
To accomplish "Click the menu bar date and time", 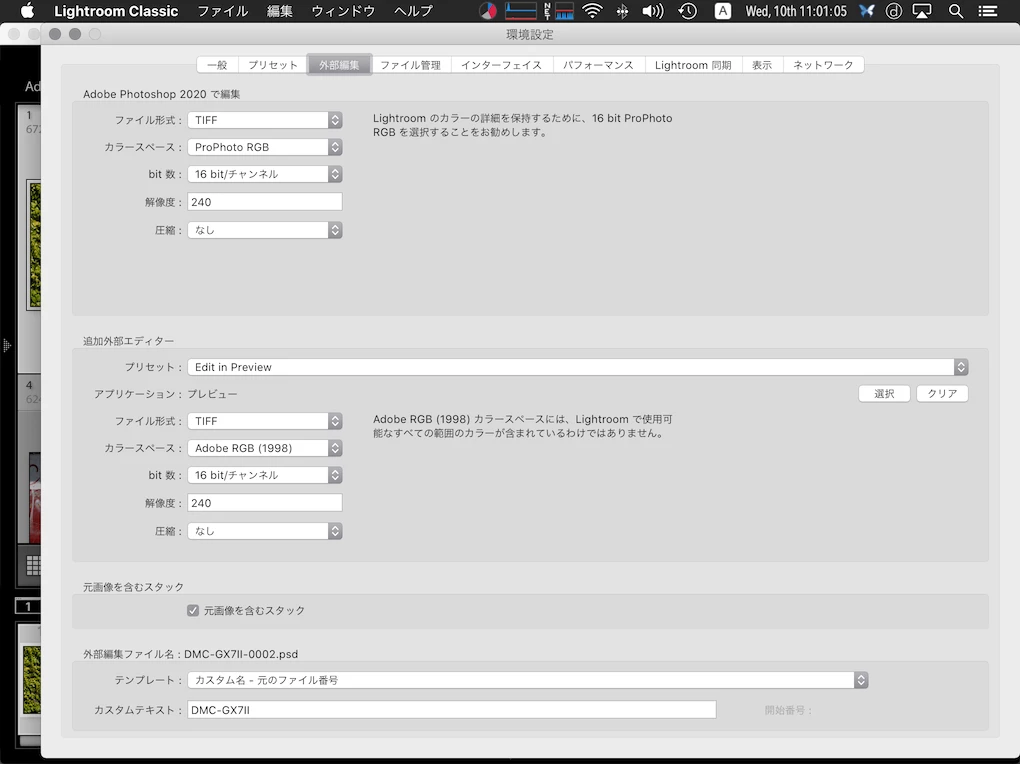I will coord(796,11).
